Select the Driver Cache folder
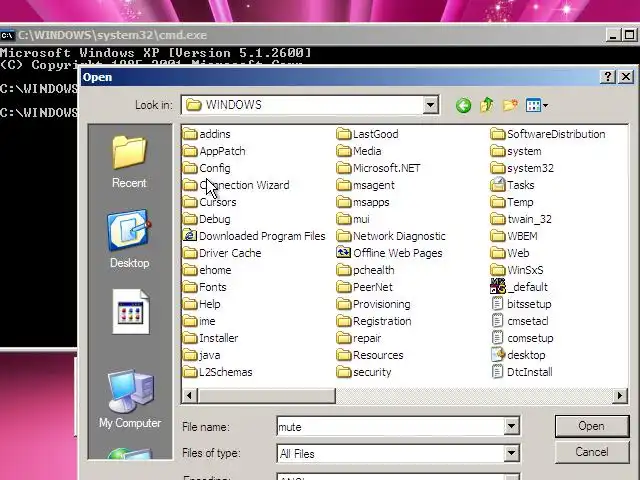 222,253
